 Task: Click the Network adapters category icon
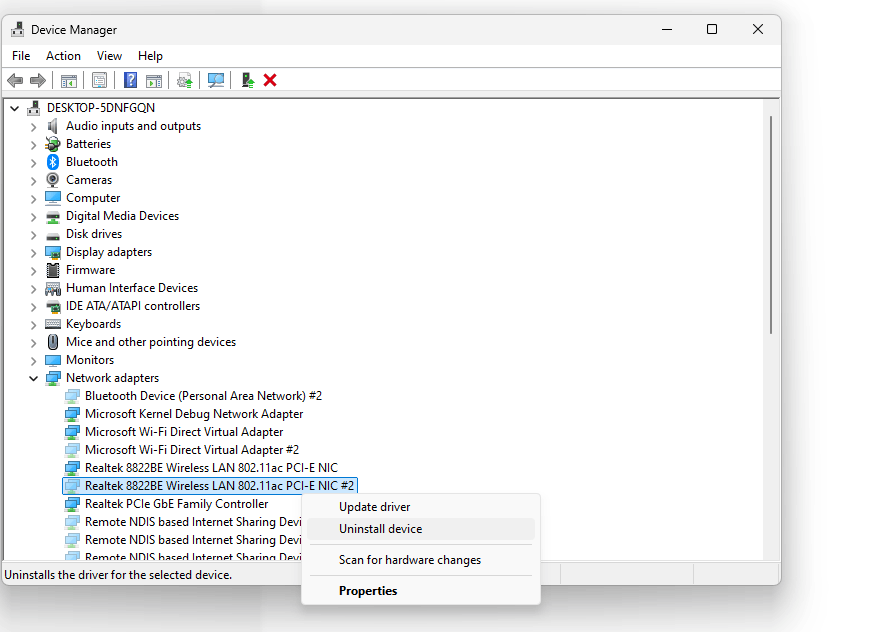coord(52,377)
